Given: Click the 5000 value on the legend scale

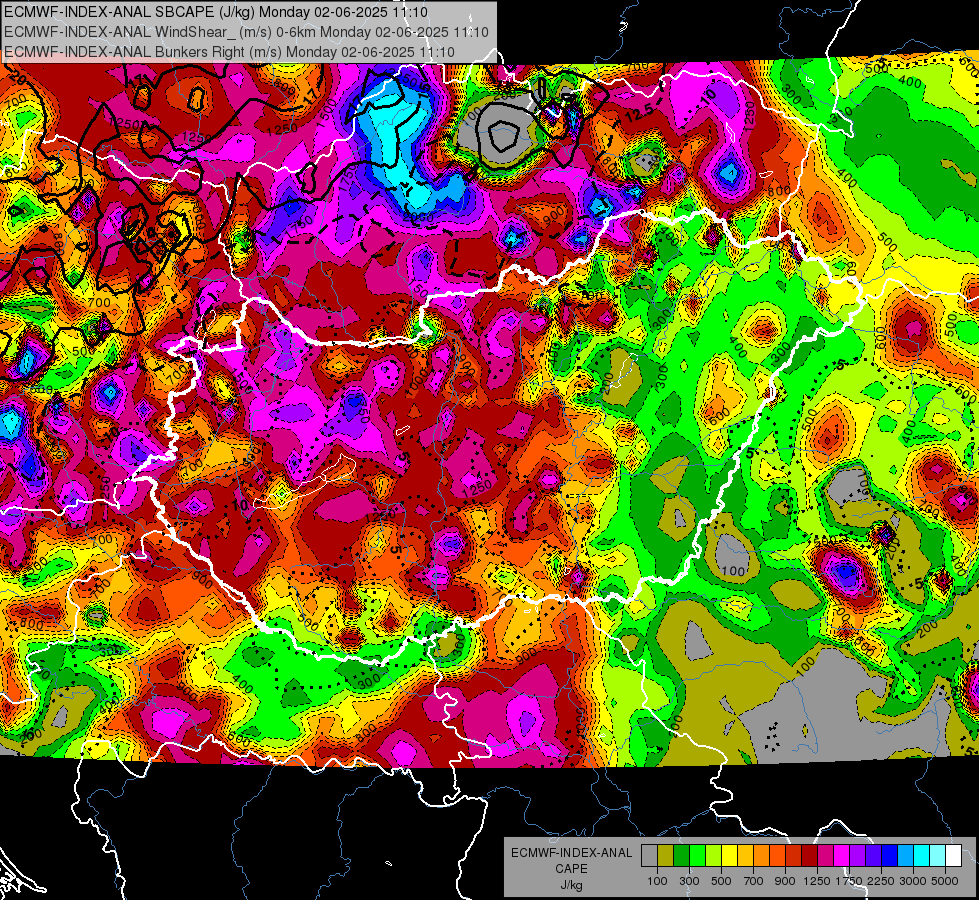Looking at the screenshot, I should click(x=945, y=881).
